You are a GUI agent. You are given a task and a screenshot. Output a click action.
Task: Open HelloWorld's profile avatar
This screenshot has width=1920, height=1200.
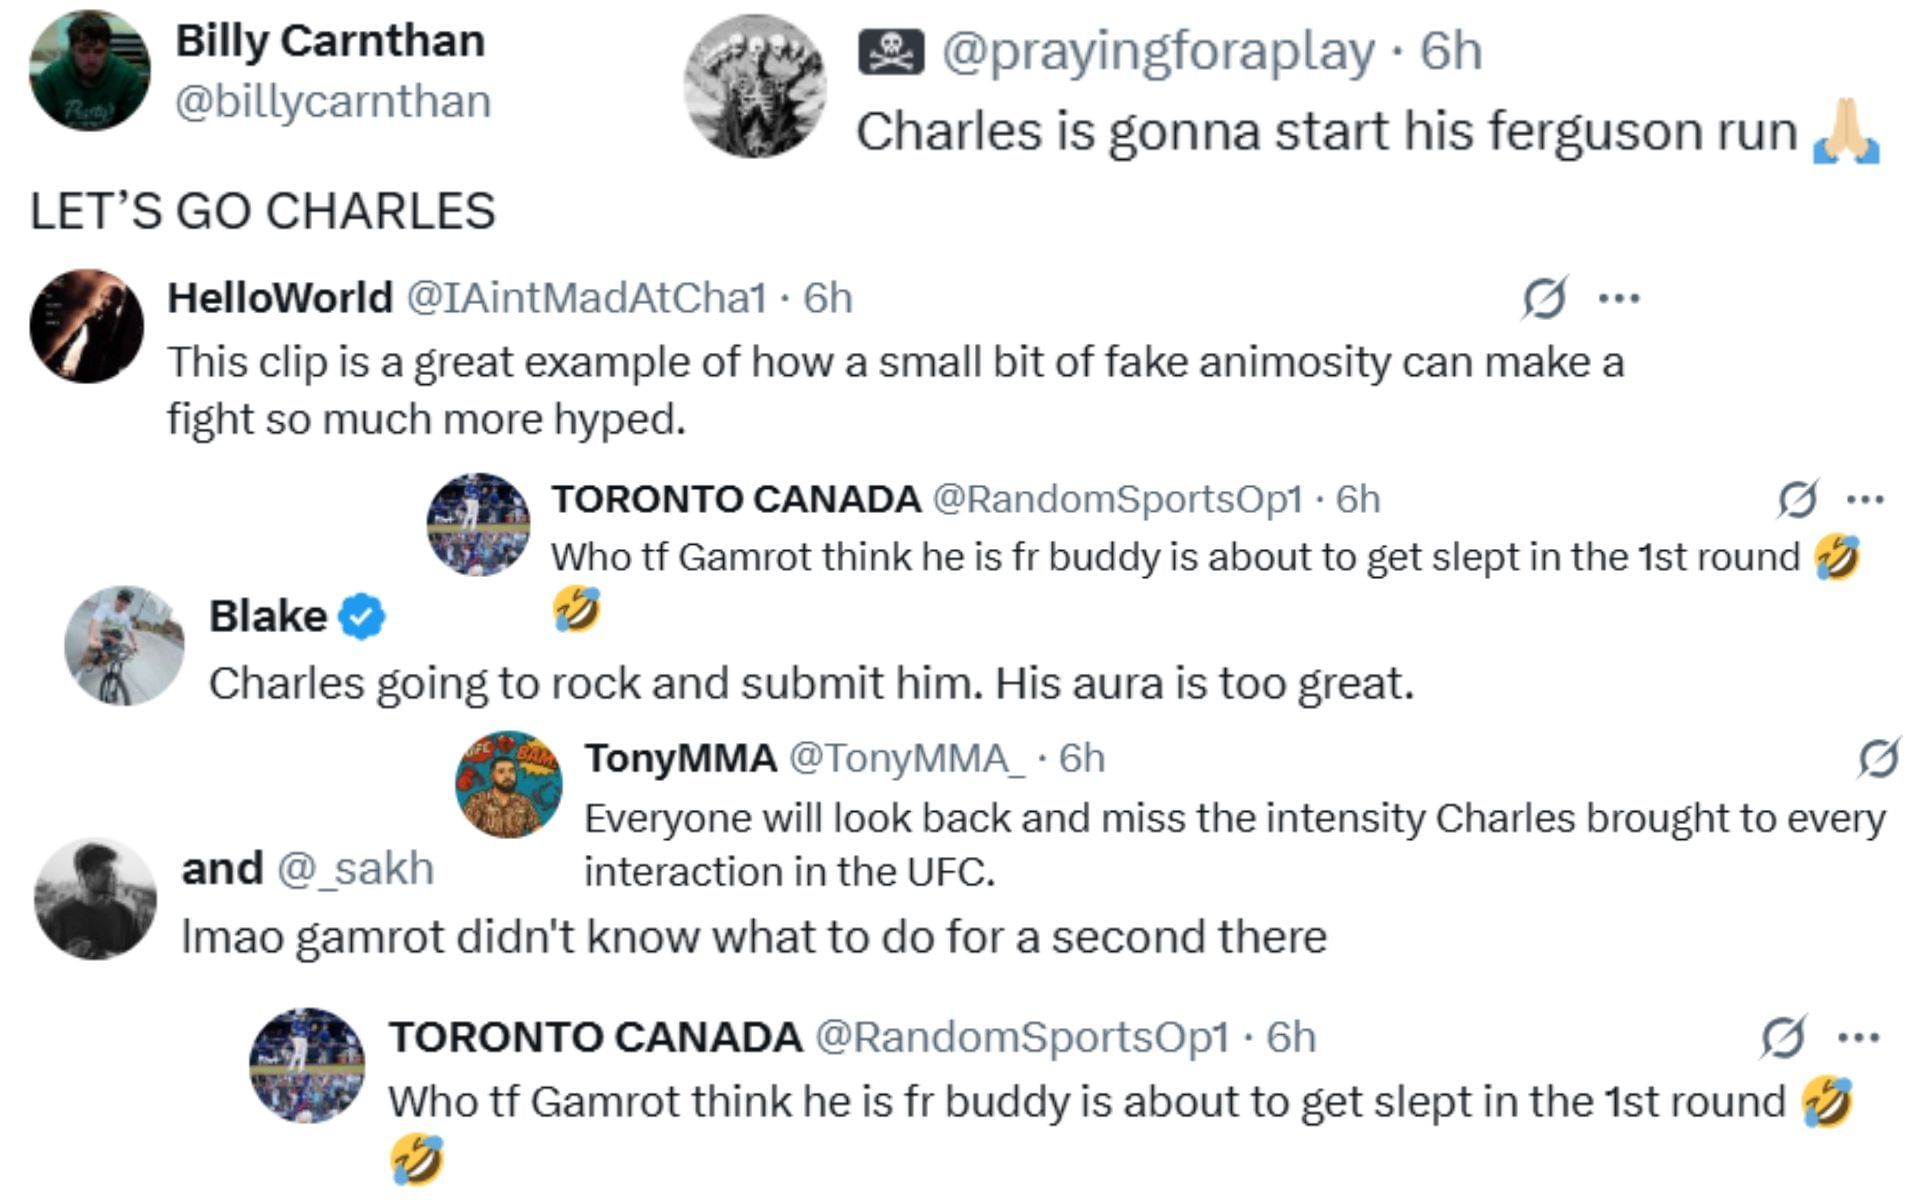point(87,326)
